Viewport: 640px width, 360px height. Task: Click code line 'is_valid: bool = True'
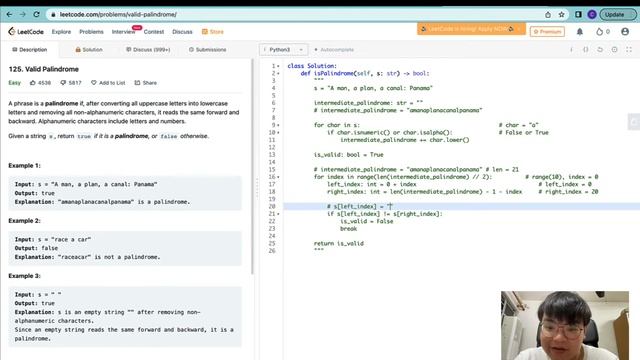point(349,155)
